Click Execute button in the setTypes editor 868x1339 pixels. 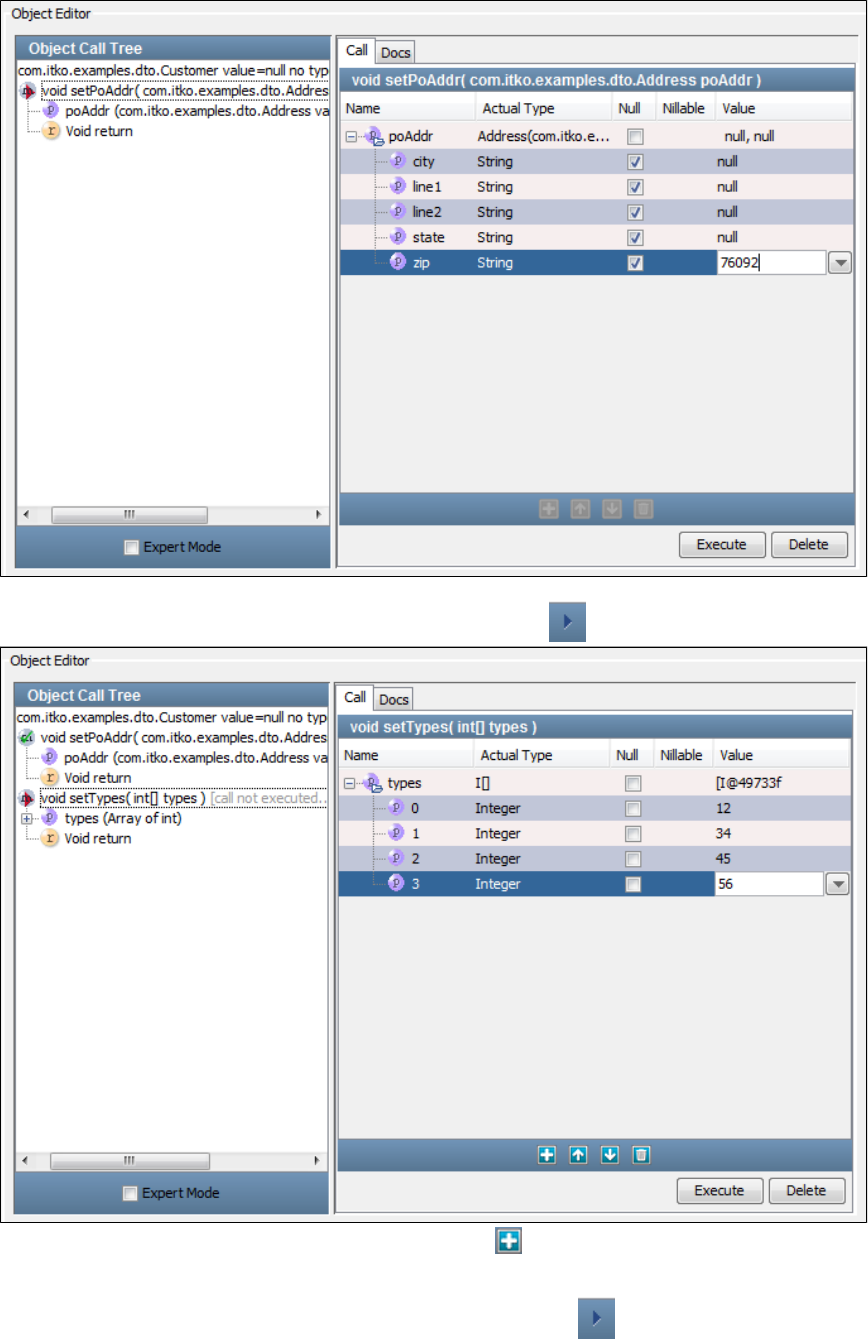[720, 1191]
